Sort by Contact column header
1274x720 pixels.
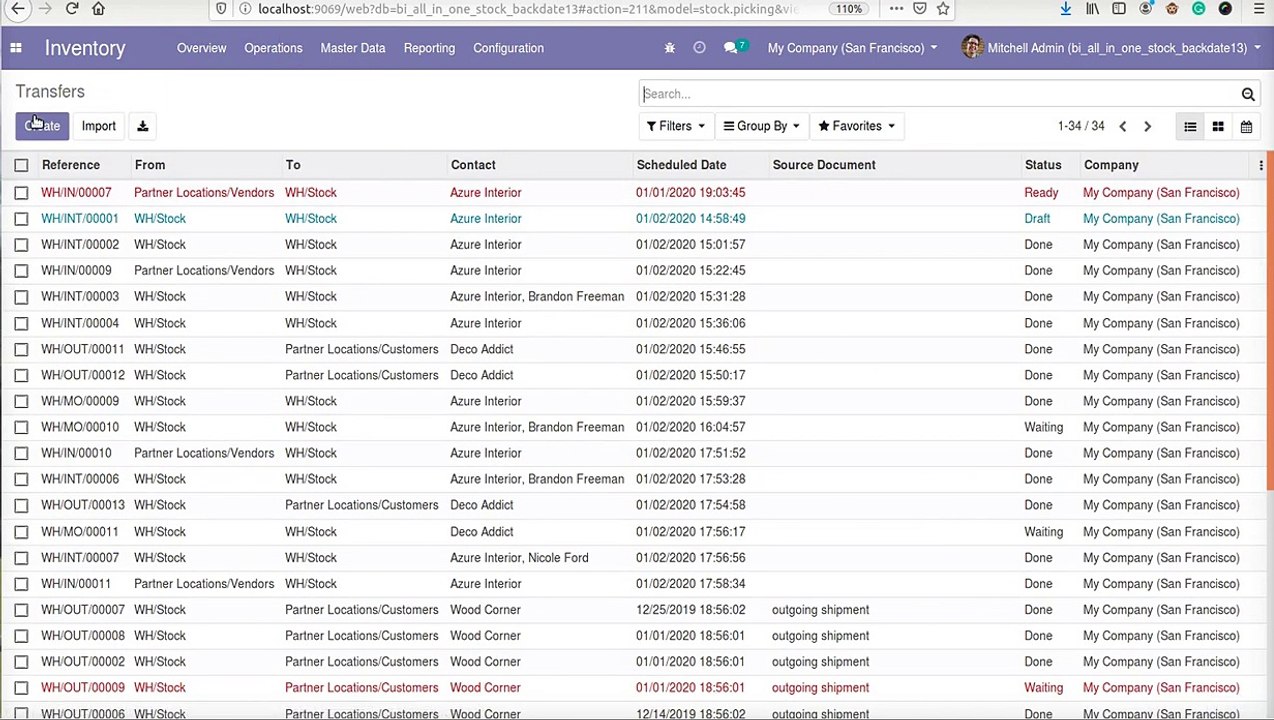click(x=473, y=165)
